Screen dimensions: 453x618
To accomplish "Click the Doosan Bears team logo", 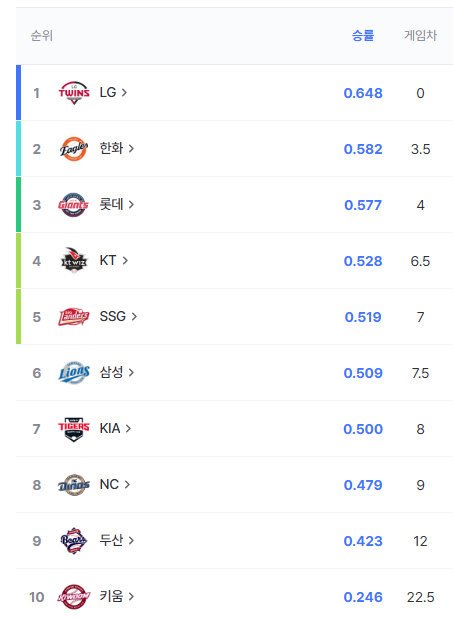I will click(74, 541).
